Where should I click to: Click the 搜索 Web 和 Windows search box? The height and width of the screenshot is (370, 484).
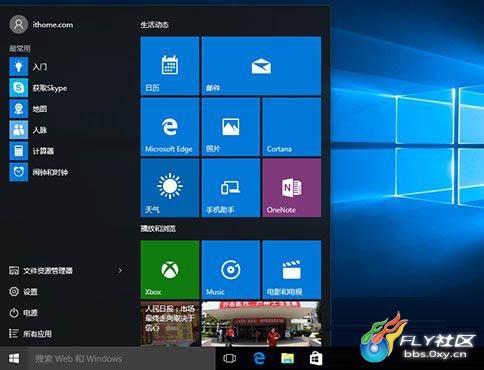pyautogui.click(x=121, y=359)
